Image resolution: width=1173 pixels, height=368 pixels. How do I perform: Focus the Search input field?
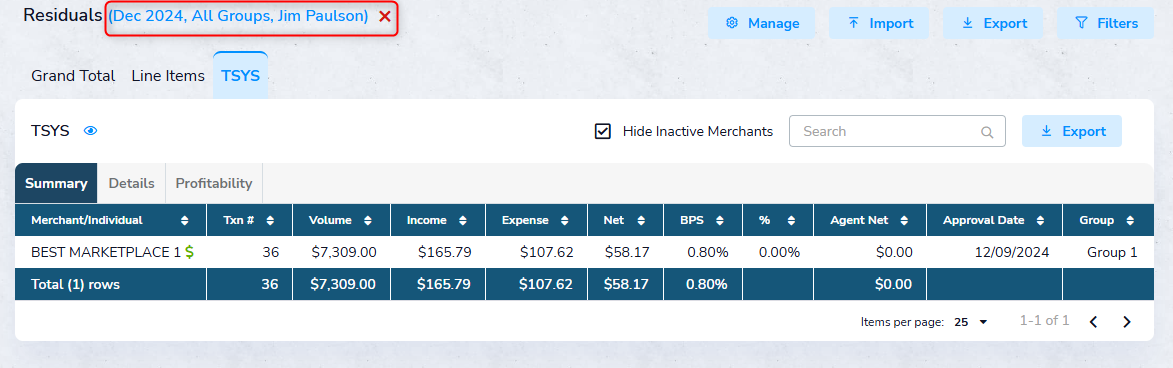pos(897,131)
